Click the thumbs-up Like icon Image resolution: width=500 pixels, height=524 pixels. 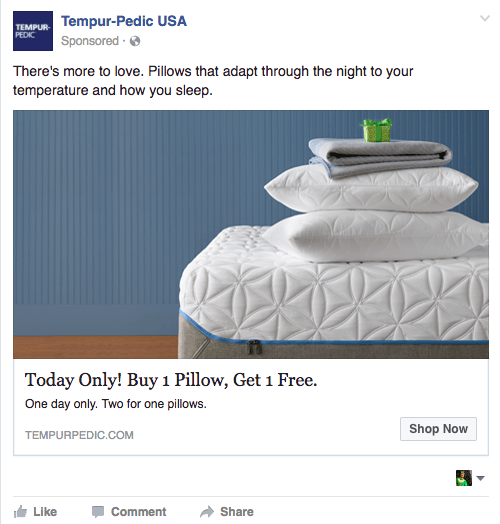point(20,512)
